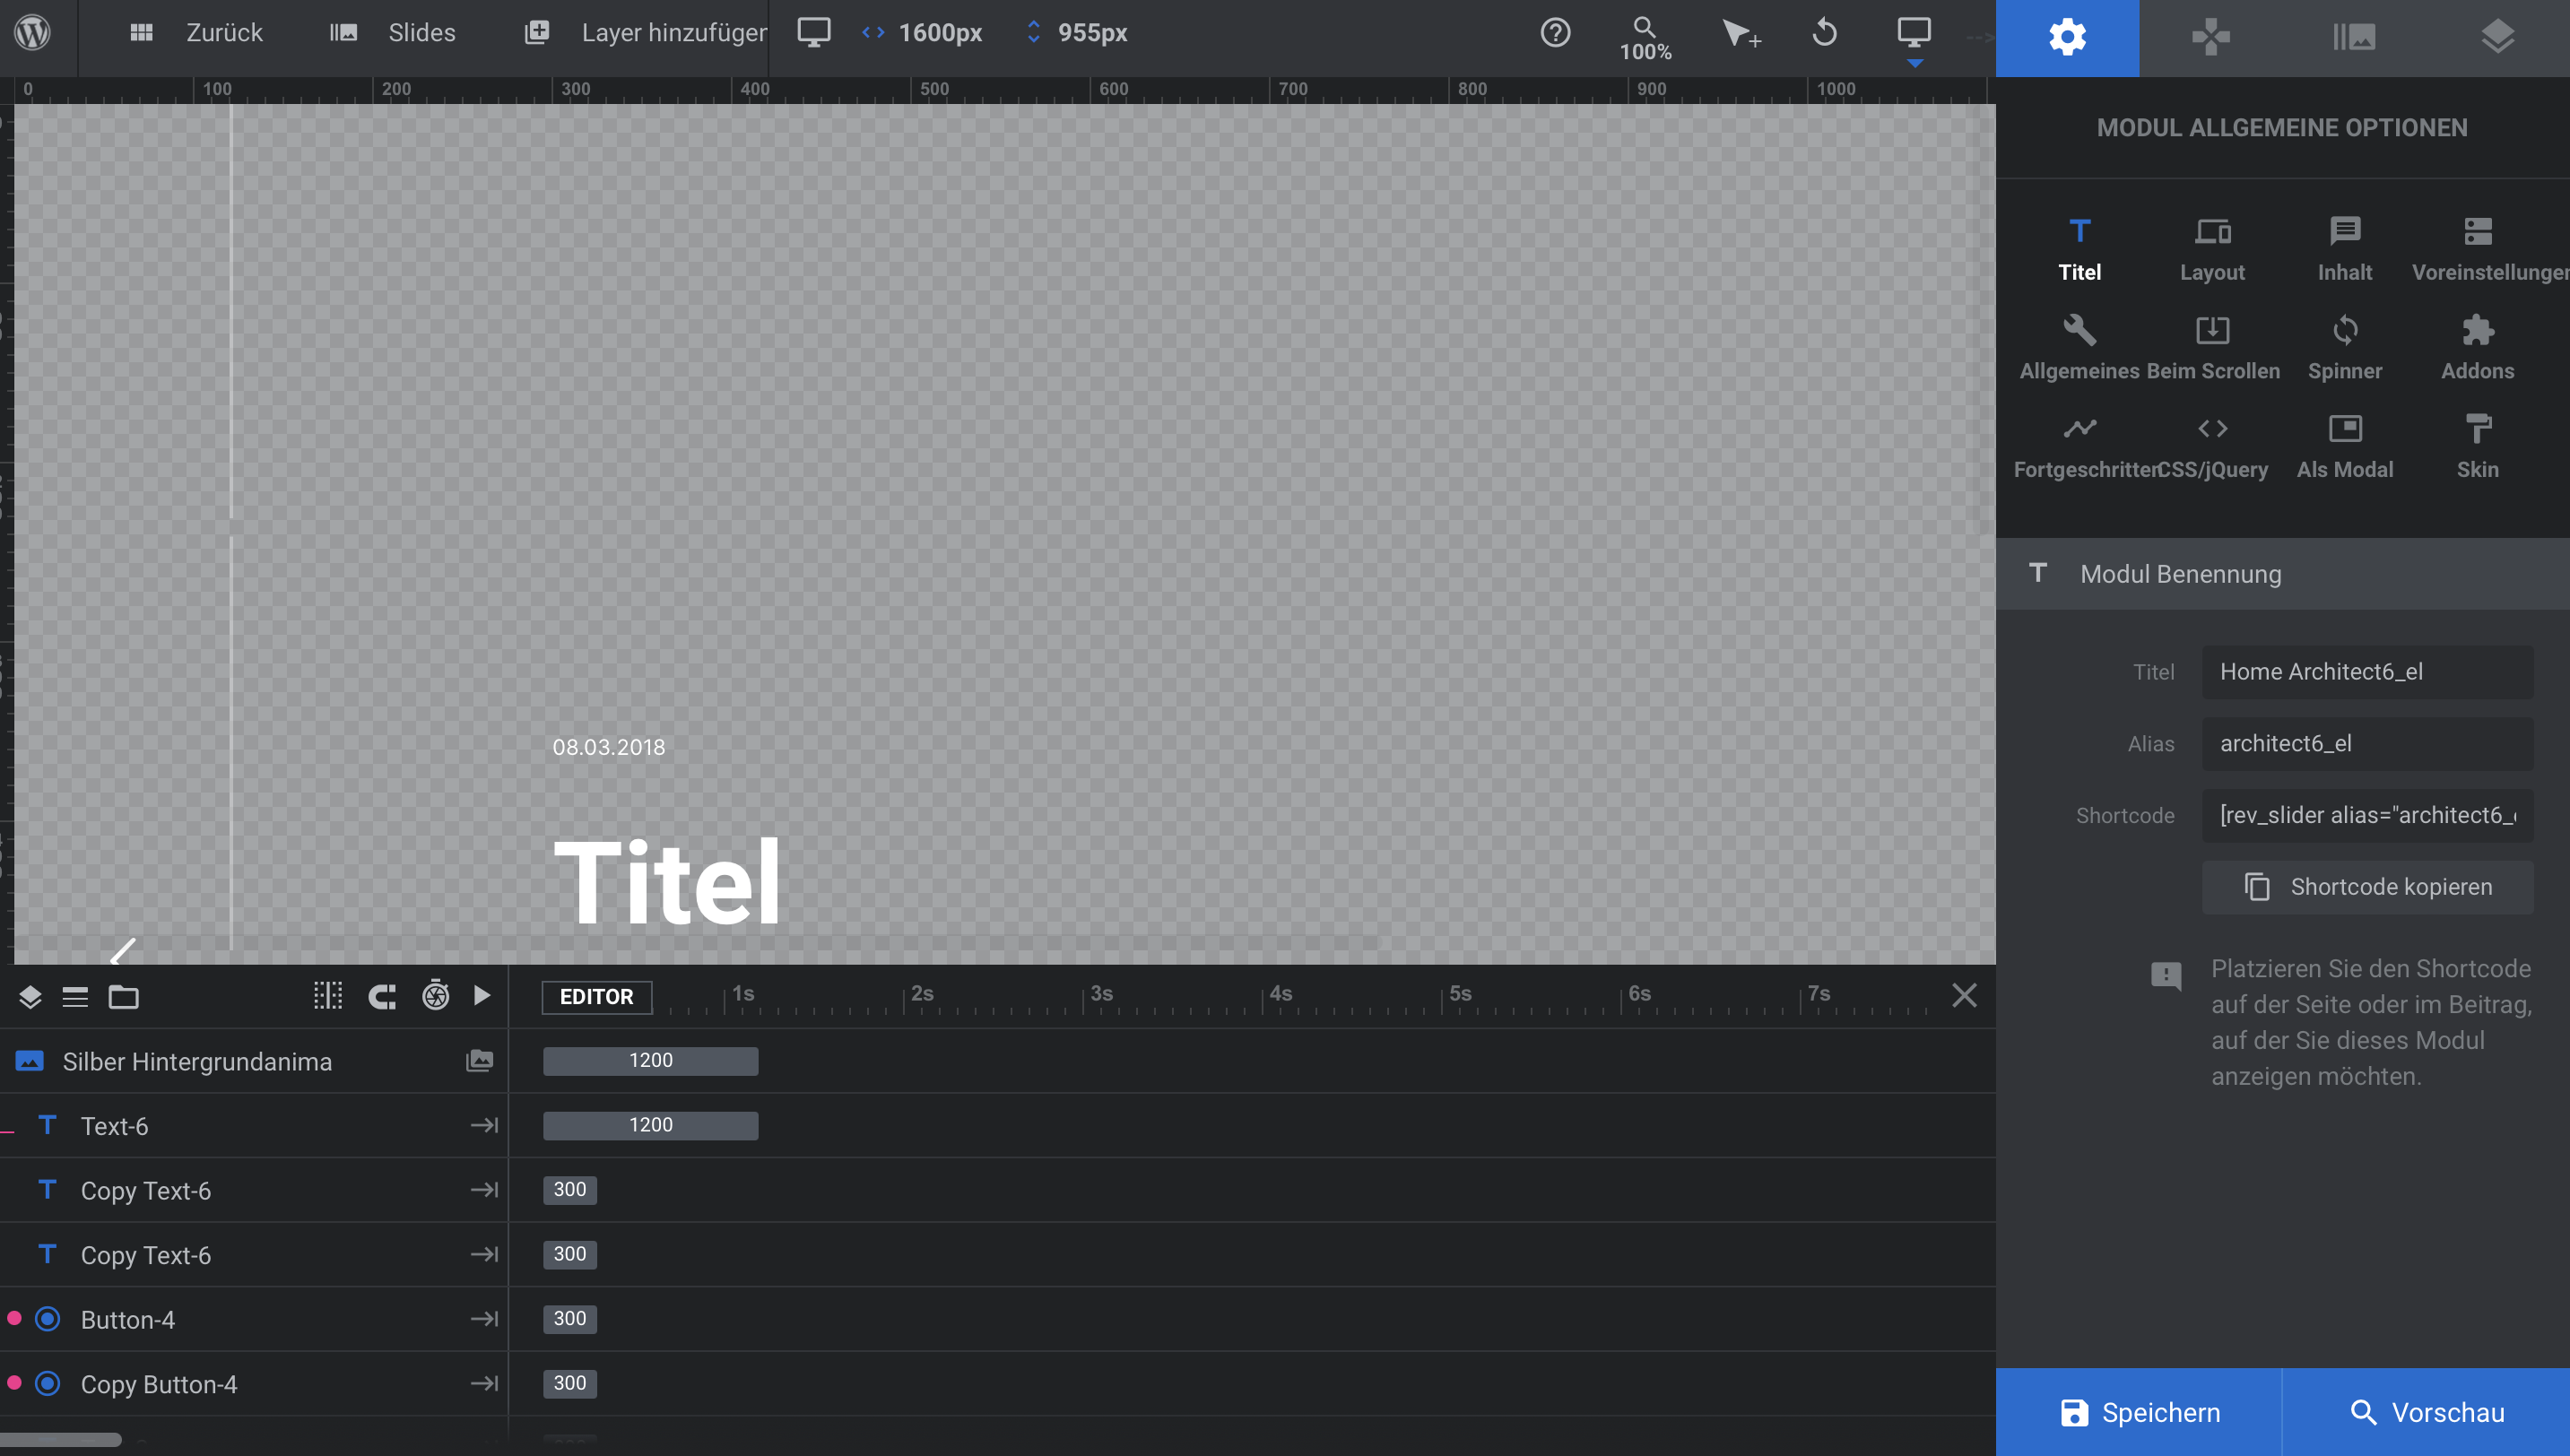2570x1456 pixels.
Task: Click the Copy Button-4 row arrow icon
Action: point(484,1383)
